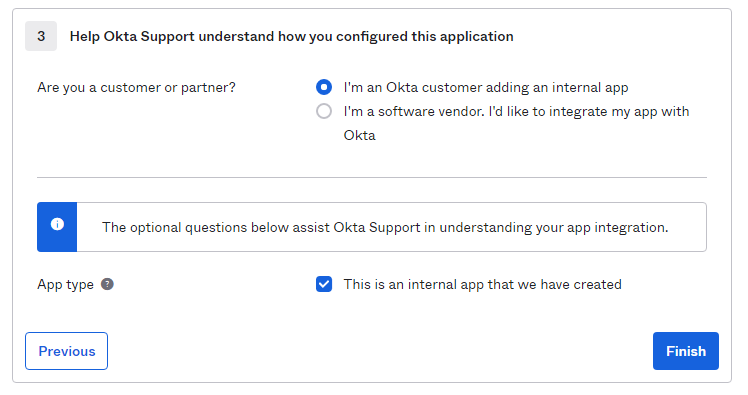Uncheck the internal app checkbox
The height and width of the screenshot is (395, 748).
point(324,284)
